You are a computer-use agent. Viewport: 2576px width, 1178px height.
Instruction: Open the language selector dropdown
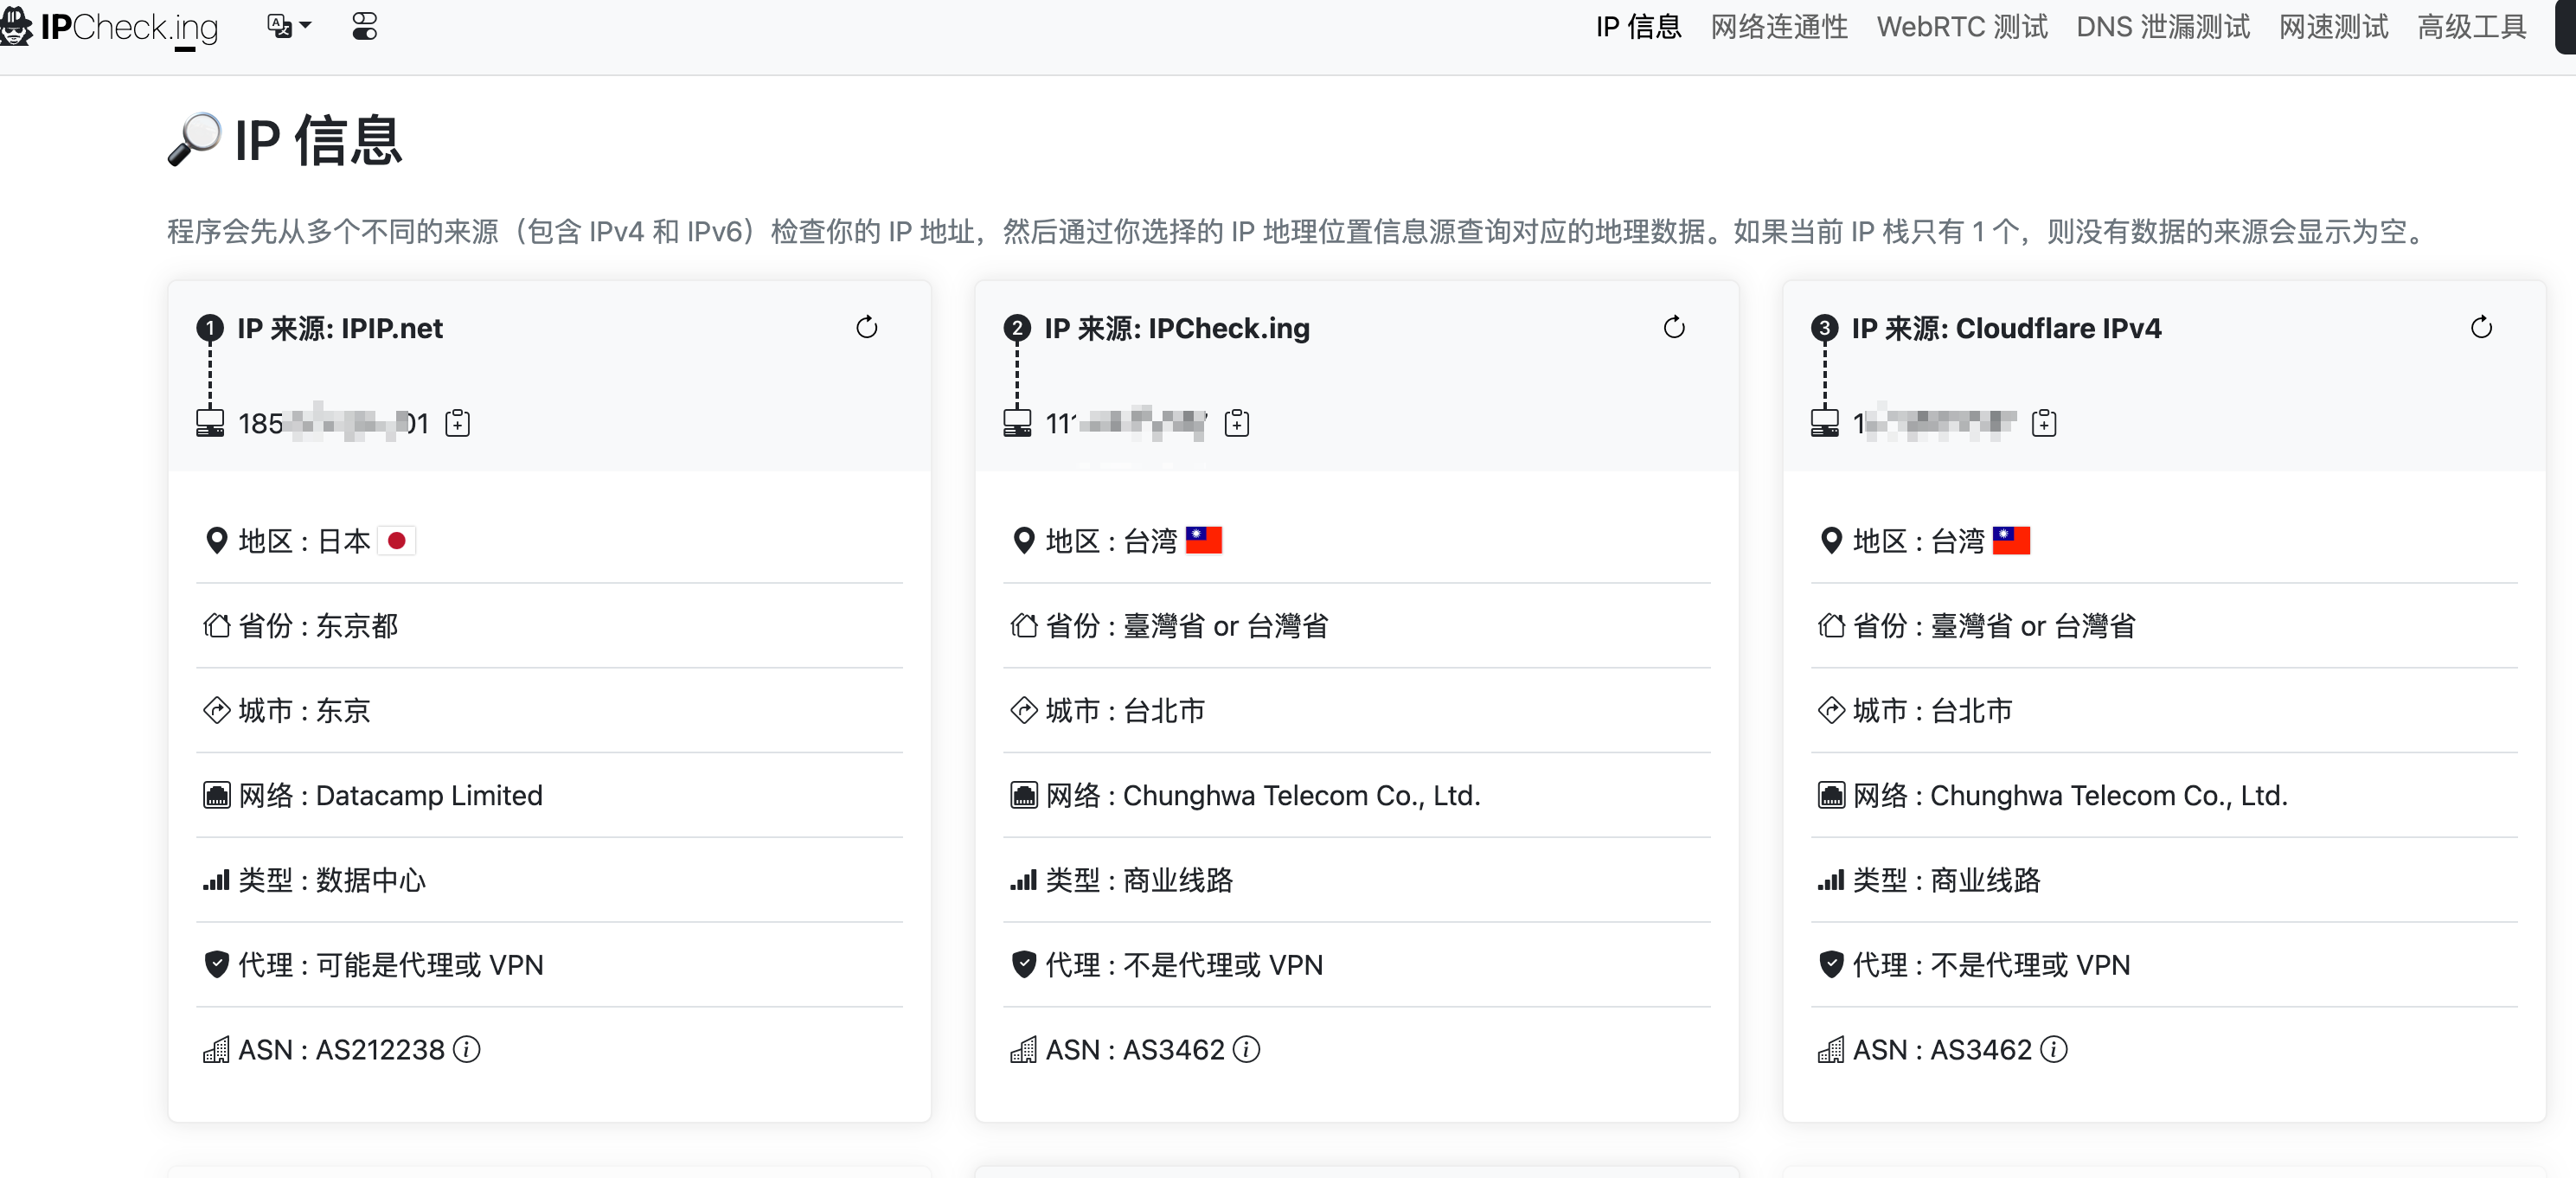pyautogui.click(x=289, y=27)
